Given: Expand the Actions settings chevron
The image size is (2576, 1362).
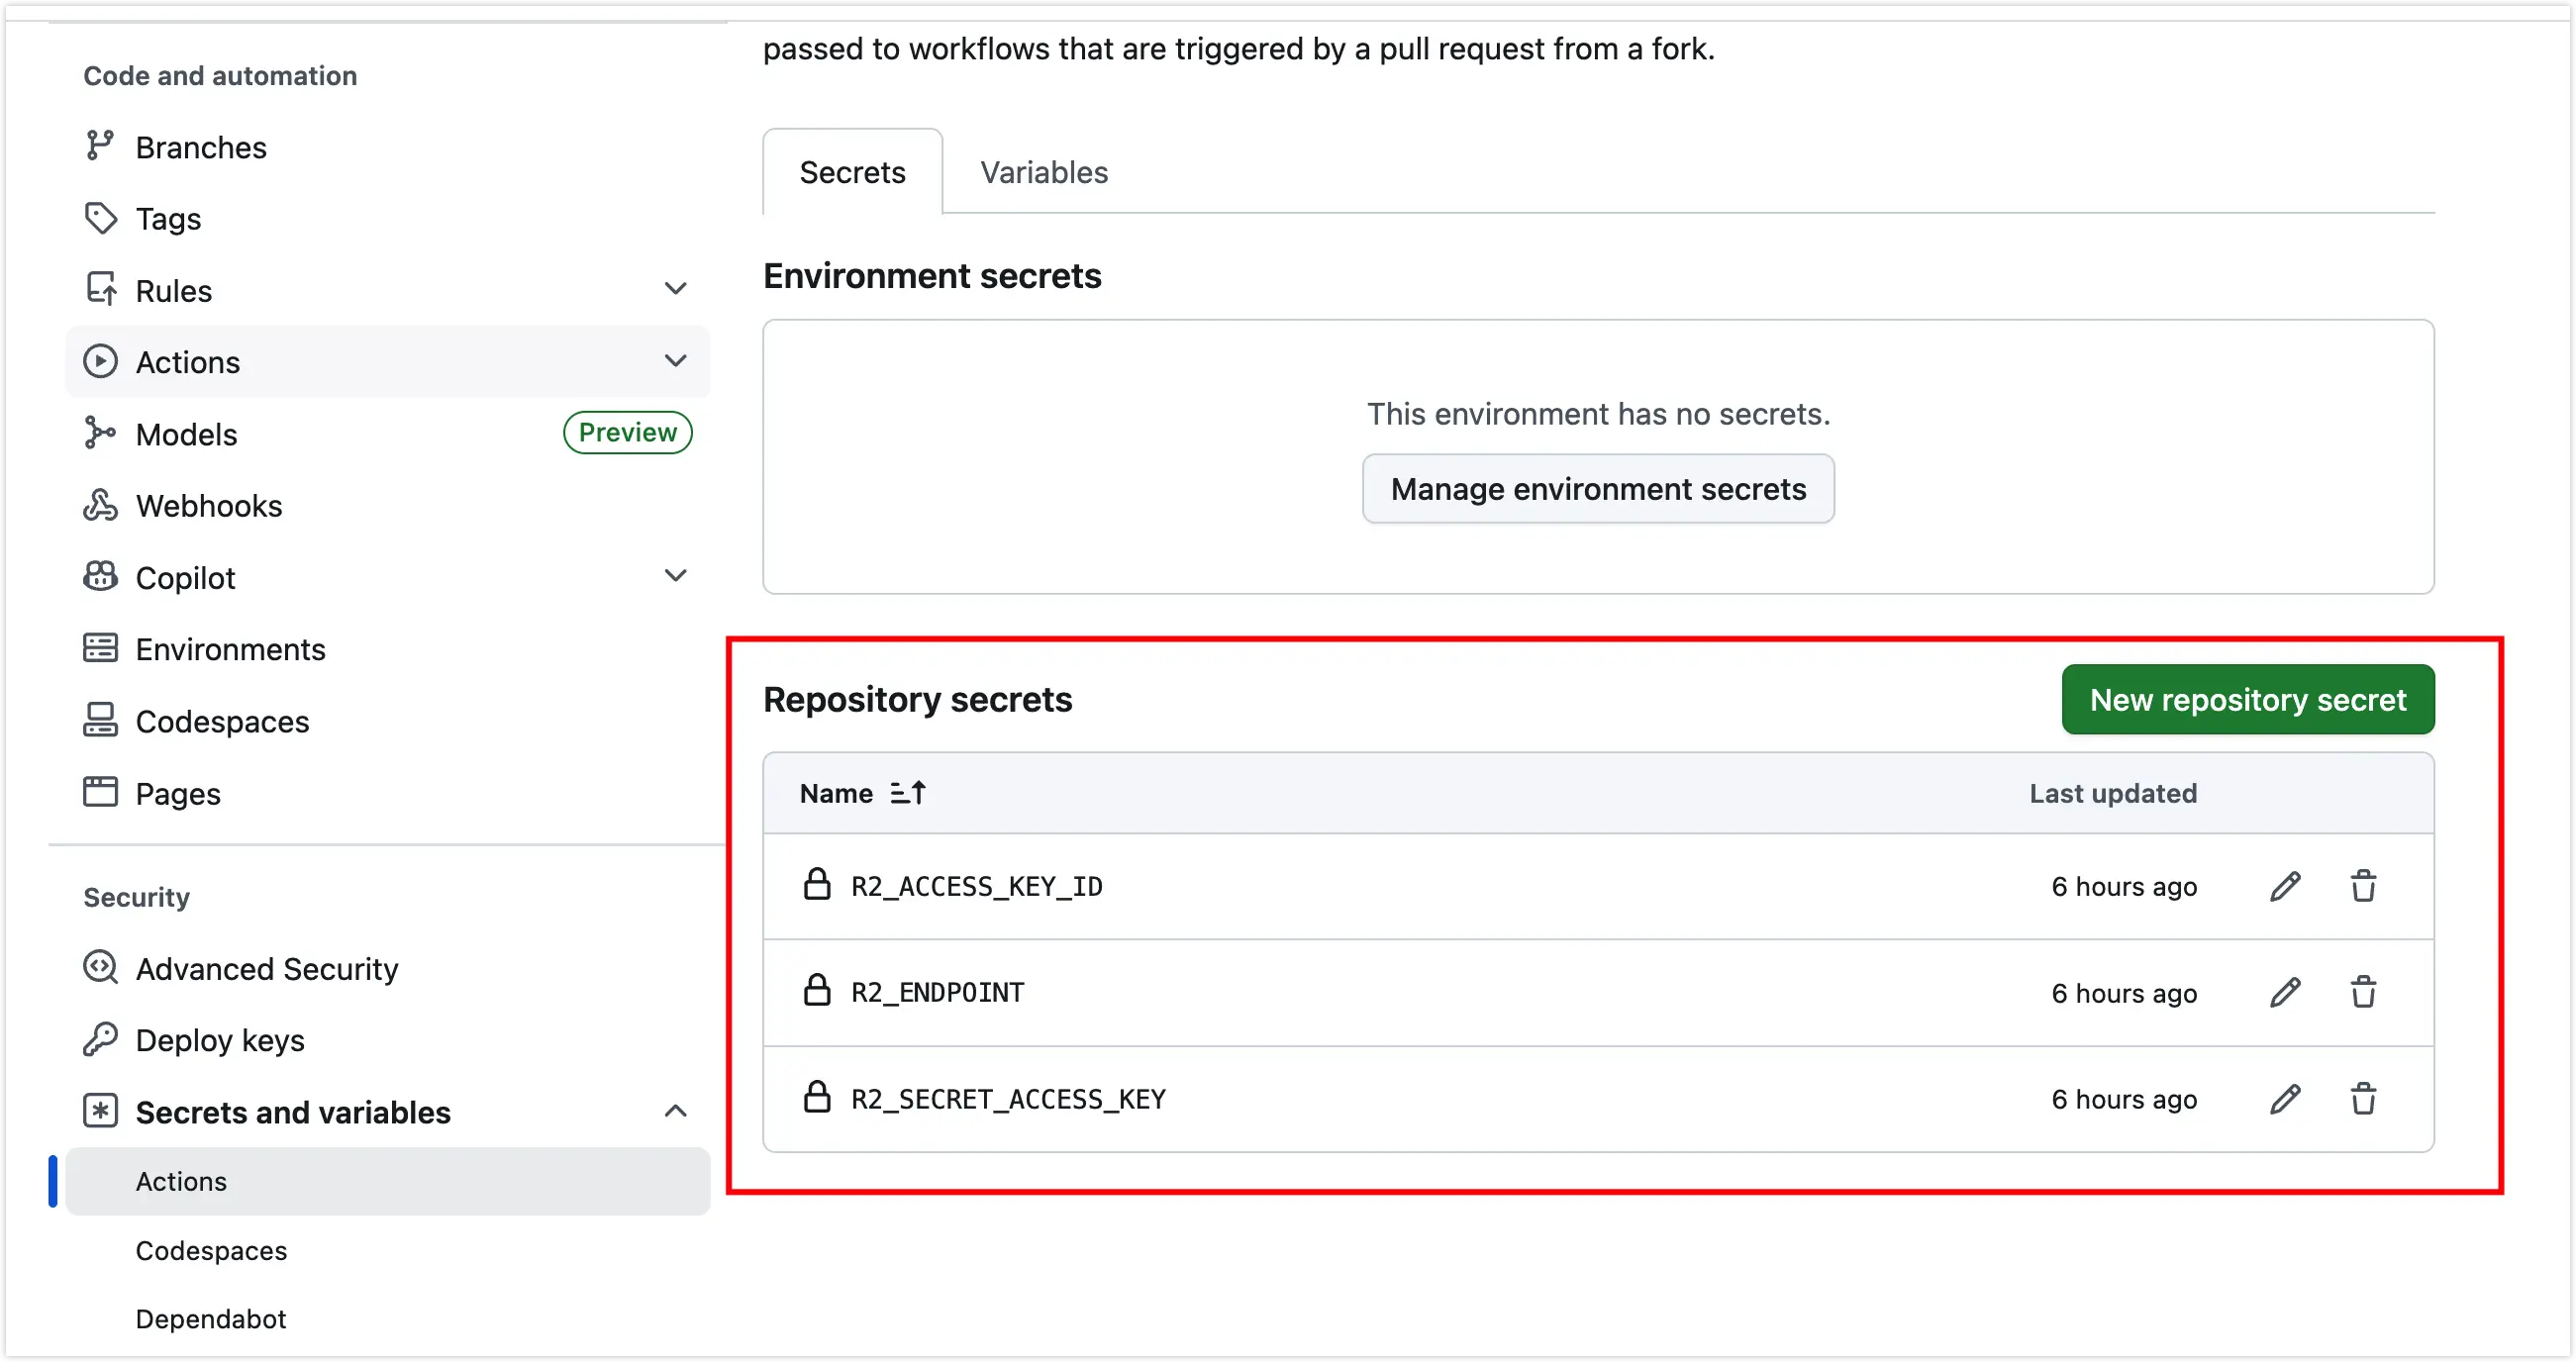Looking at the screenshot, I should coord(676,361).
